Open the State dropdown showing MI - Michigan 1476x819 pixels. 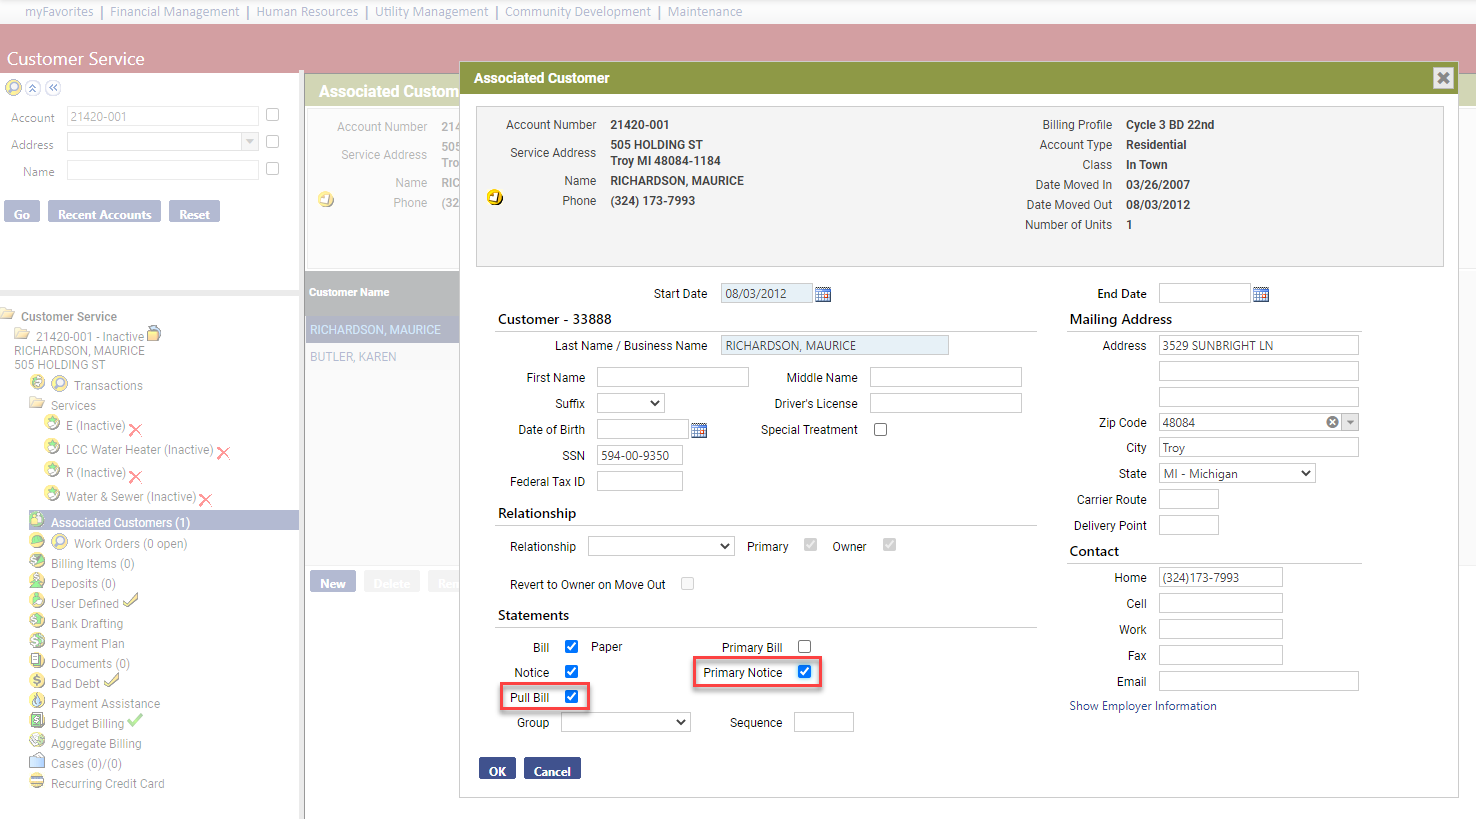coord(1237,474)
